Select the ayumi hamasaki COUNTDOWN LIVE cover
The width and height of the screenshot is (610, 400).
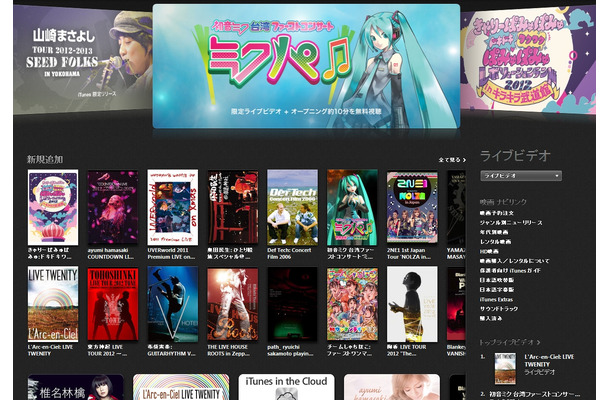tap(113, 207)
